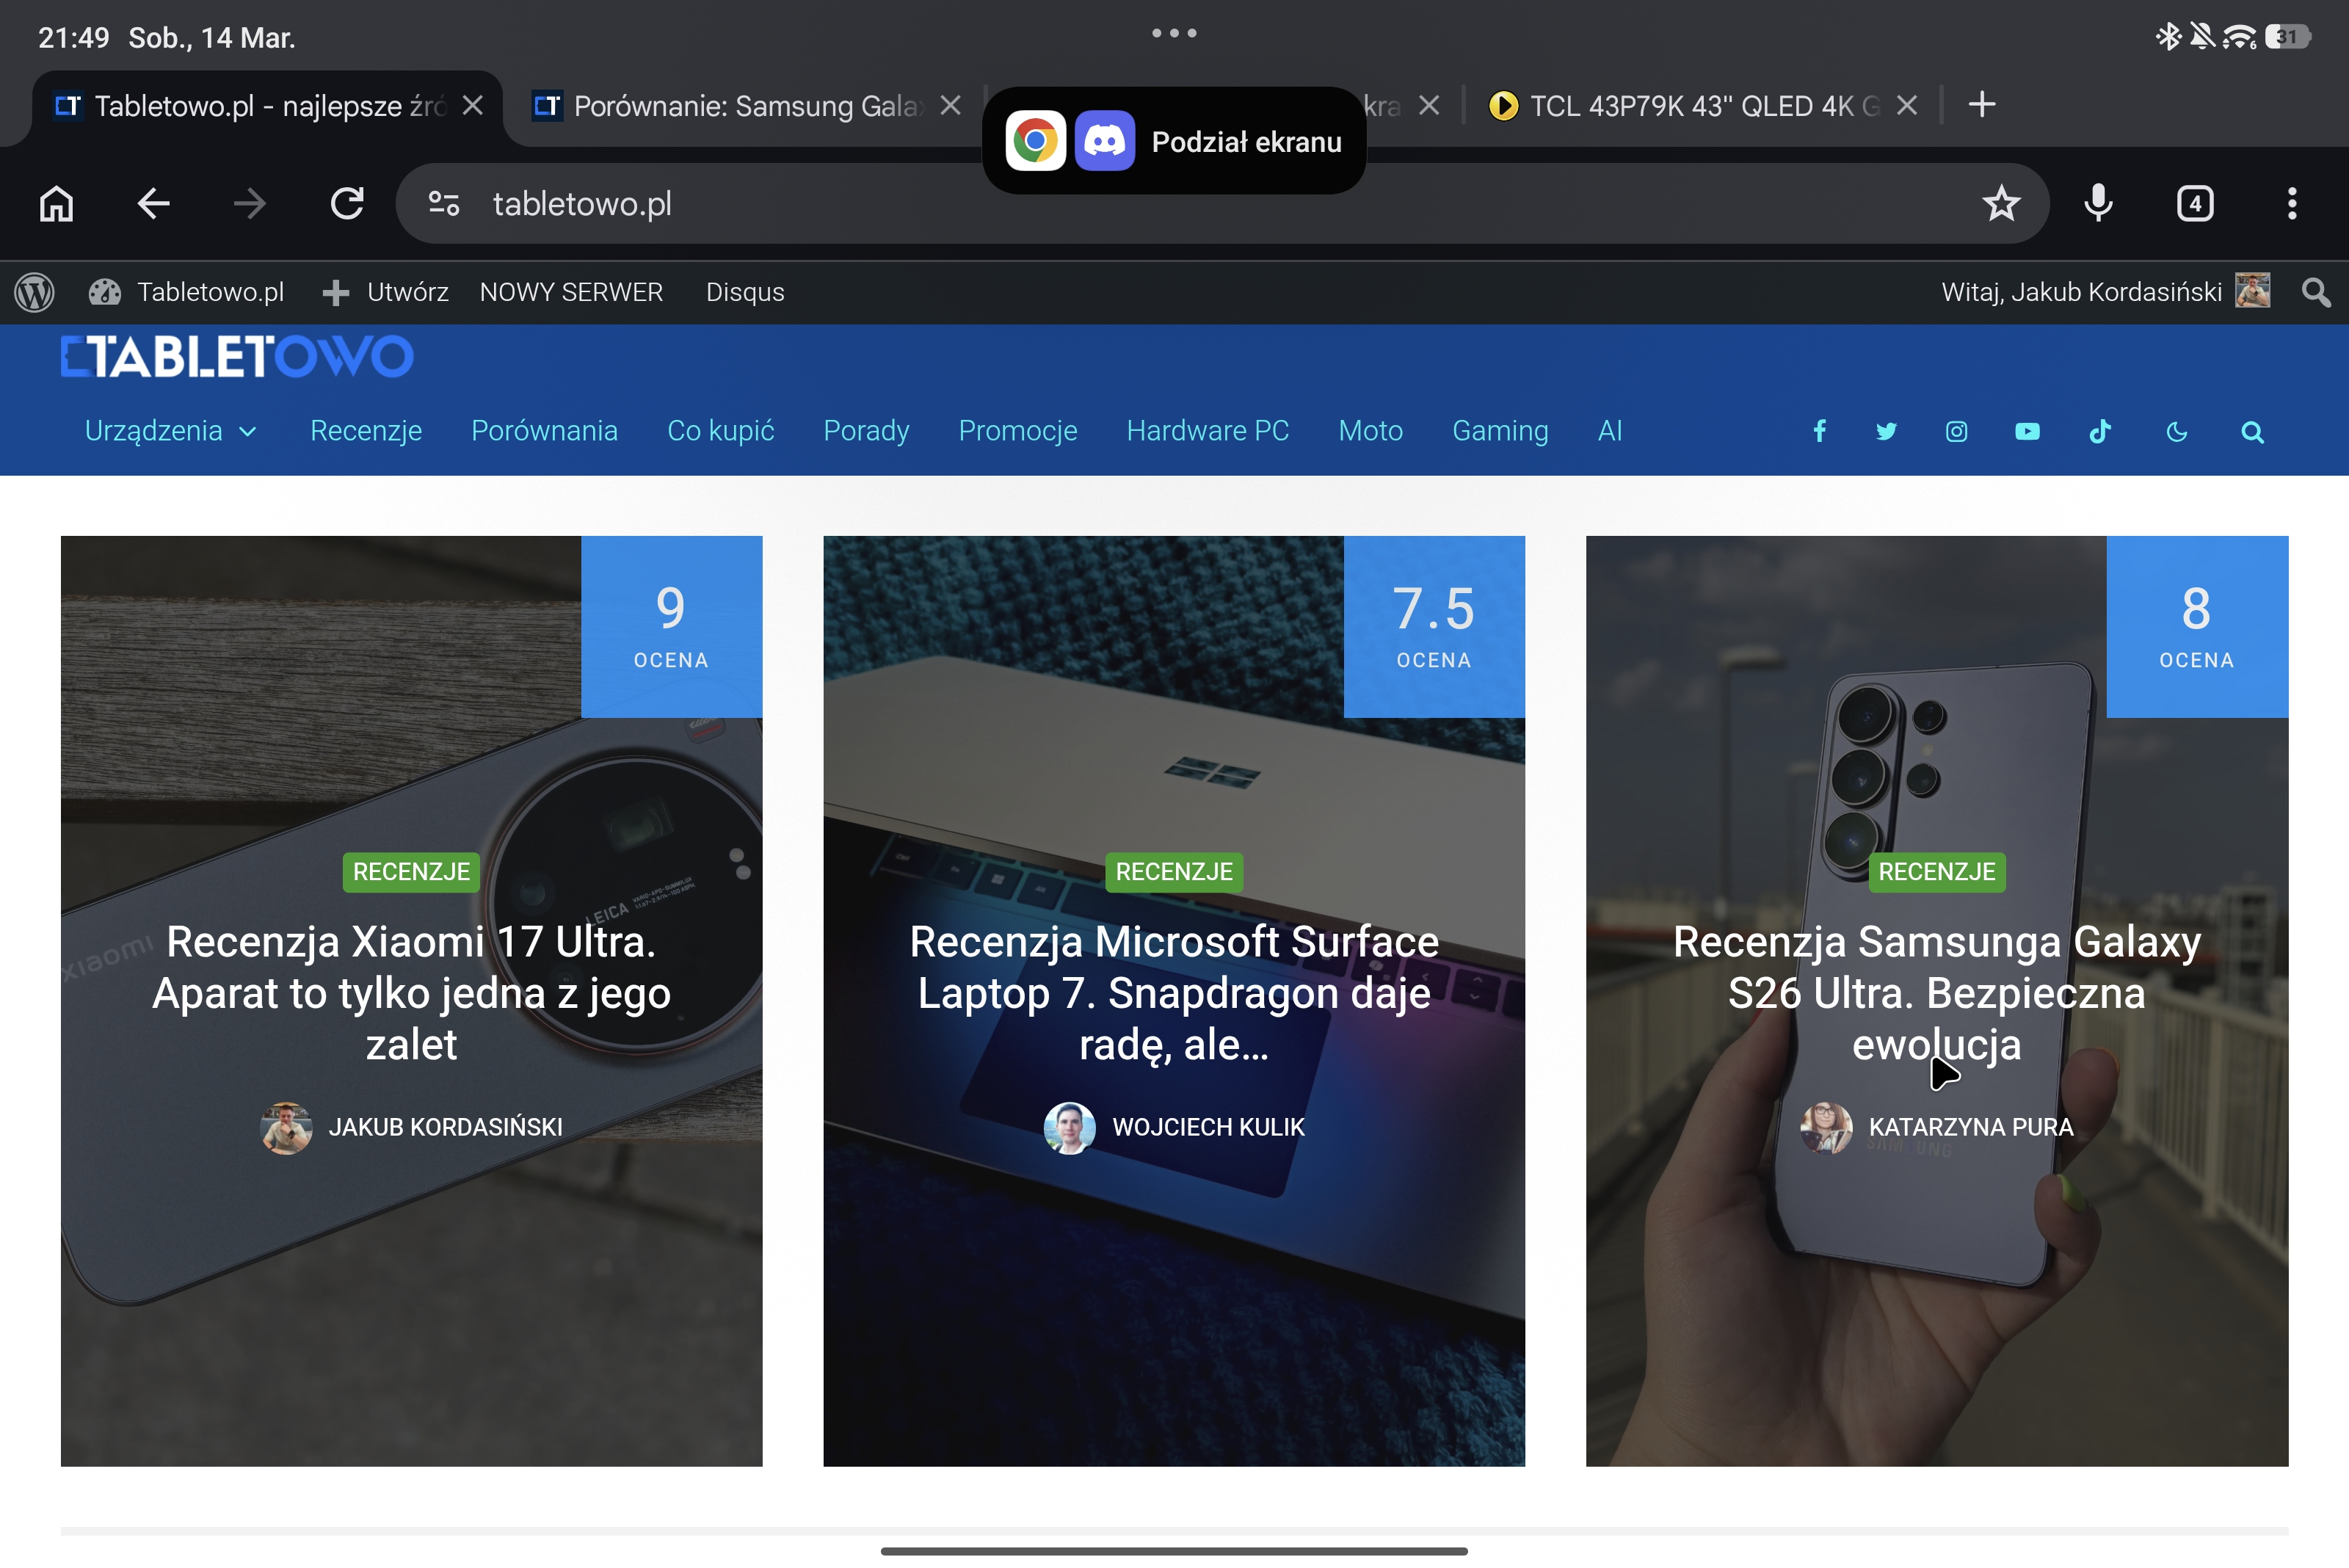This screenshot has height=1568, width=2349.
Task: Open the Utwórz menu in the WordPress bar
Action: [386, 292]
